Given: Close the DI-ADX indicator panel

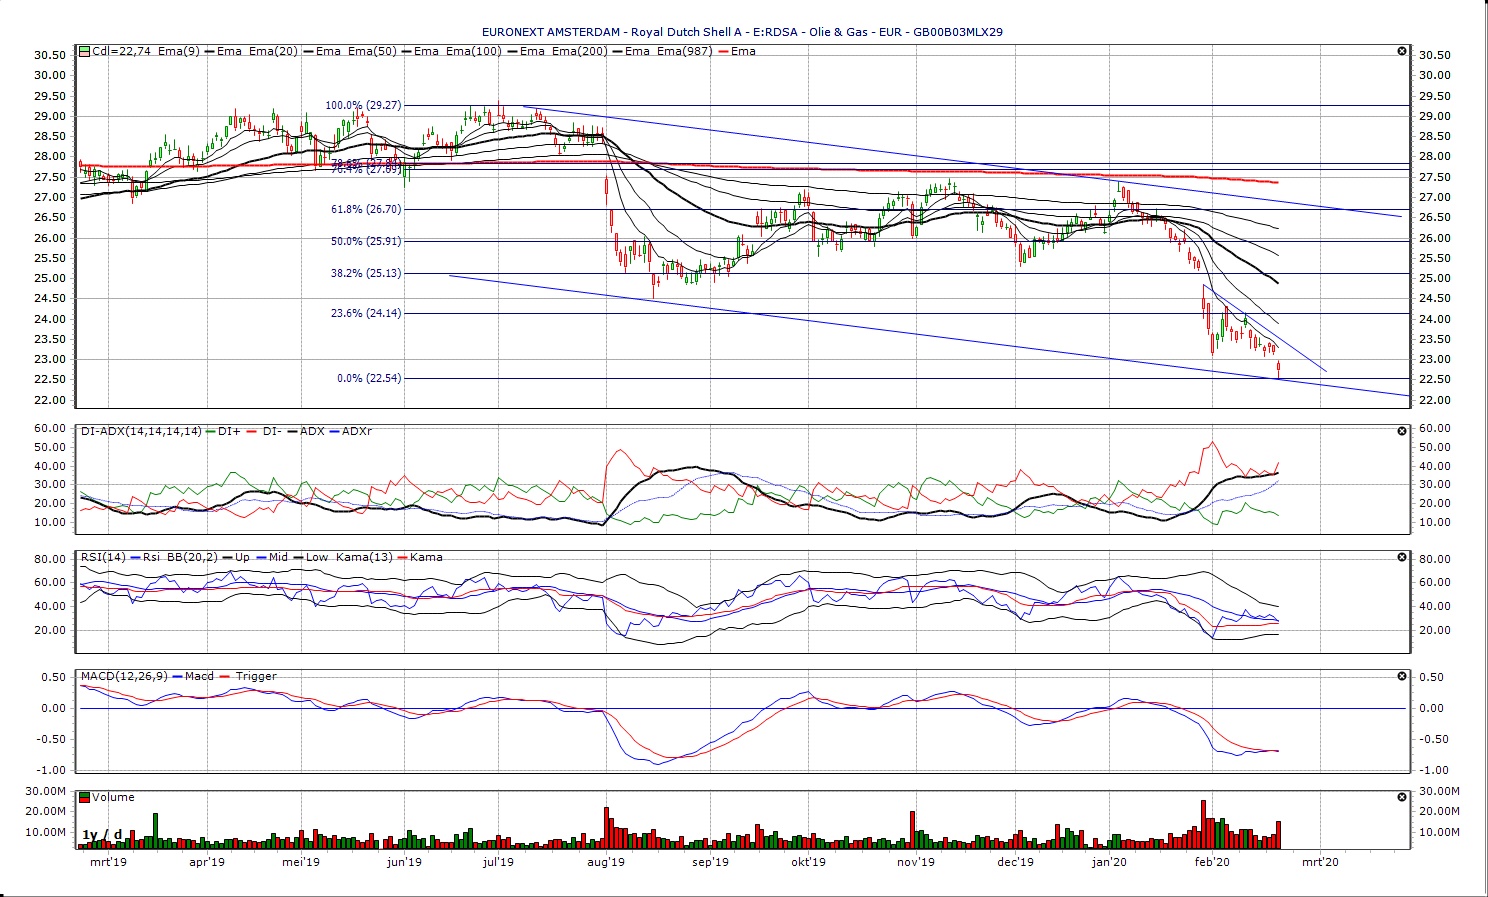Looking at the screenshot, I should 1402,431.
